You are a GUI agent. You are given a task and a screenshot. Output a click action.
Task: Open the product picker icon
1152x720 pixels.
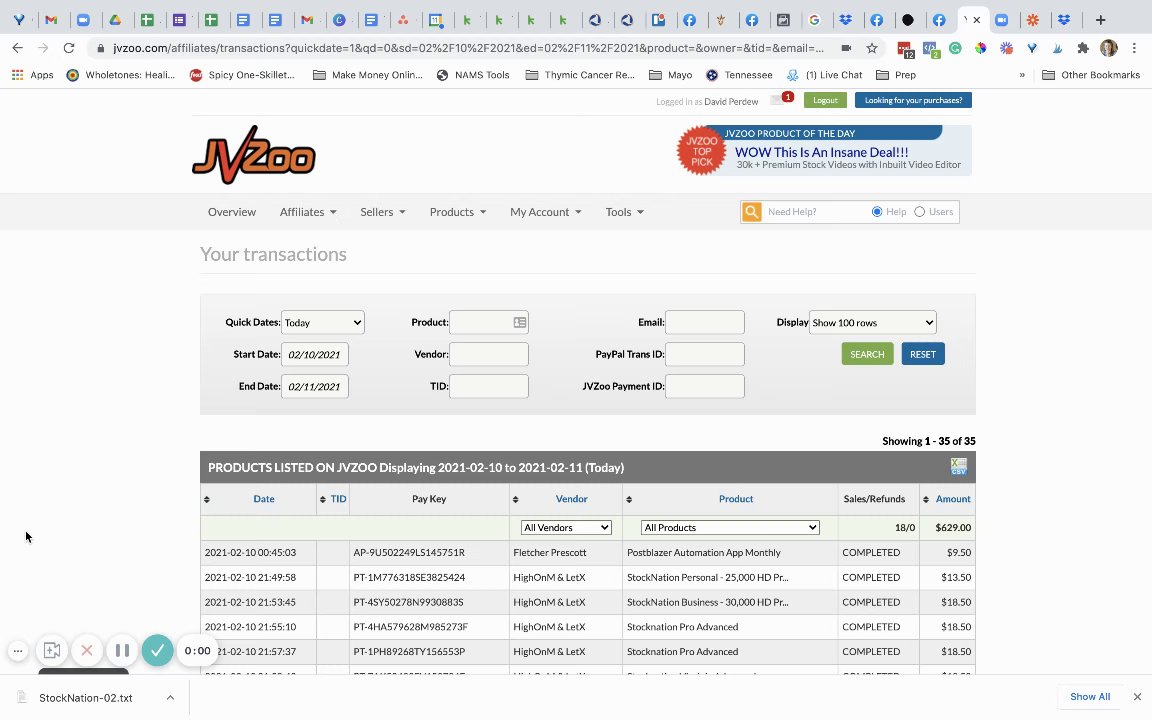click(520, 323)
